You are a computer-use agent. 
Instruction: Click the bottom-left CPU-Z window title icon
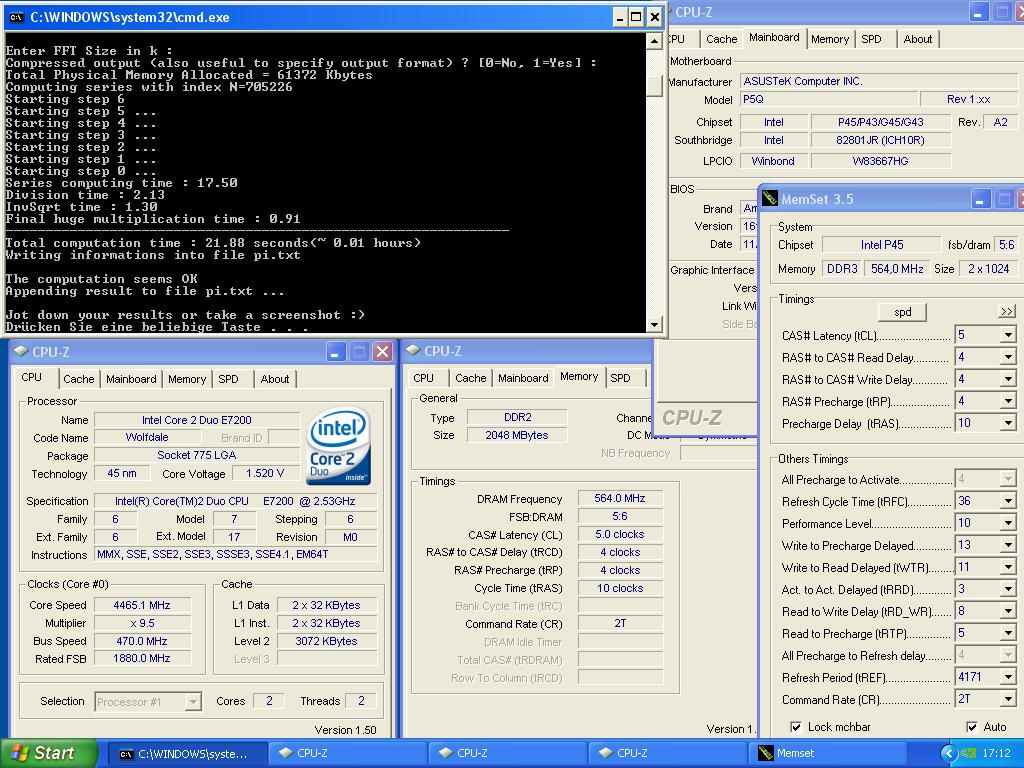(x=21, y=351)
